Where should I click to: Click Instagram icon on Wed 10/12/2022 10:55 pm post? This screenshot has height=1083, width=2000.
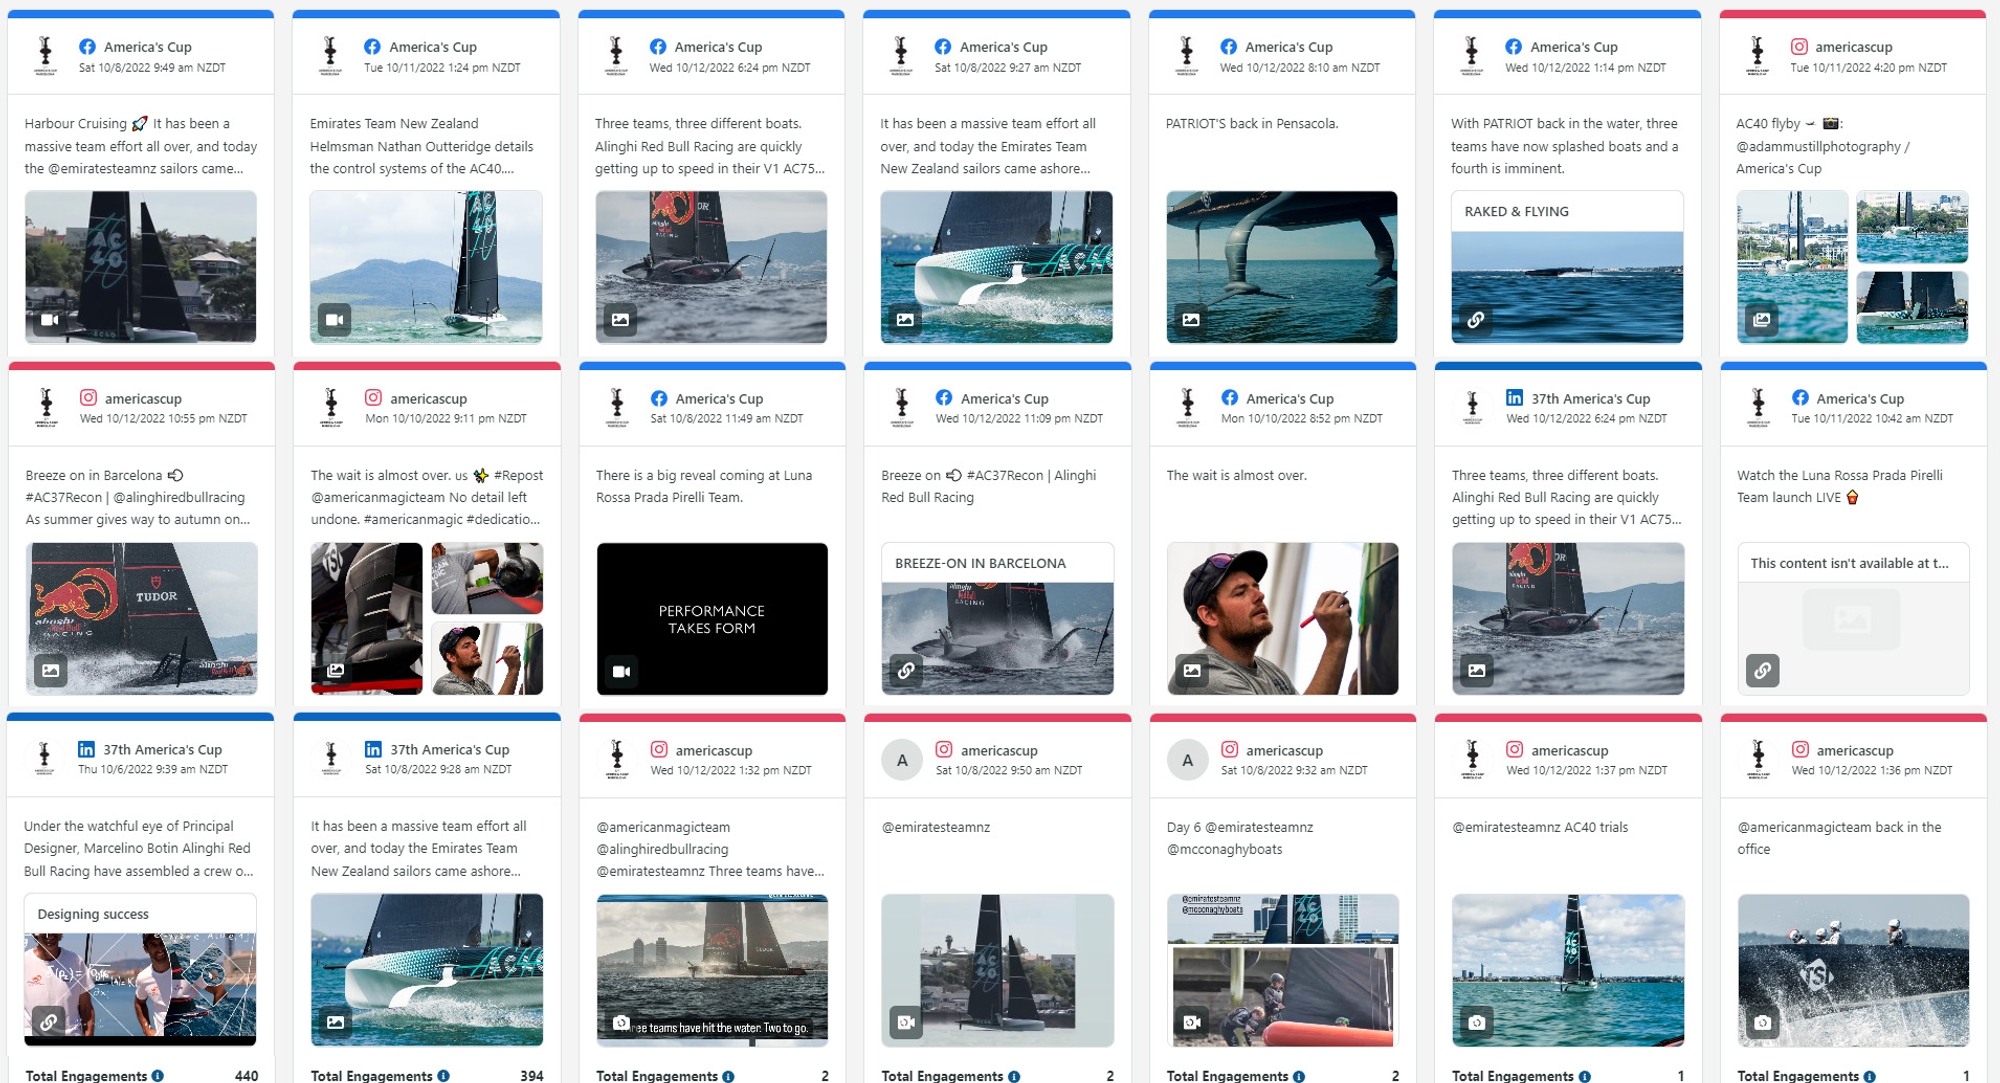(x=88, y=398)
